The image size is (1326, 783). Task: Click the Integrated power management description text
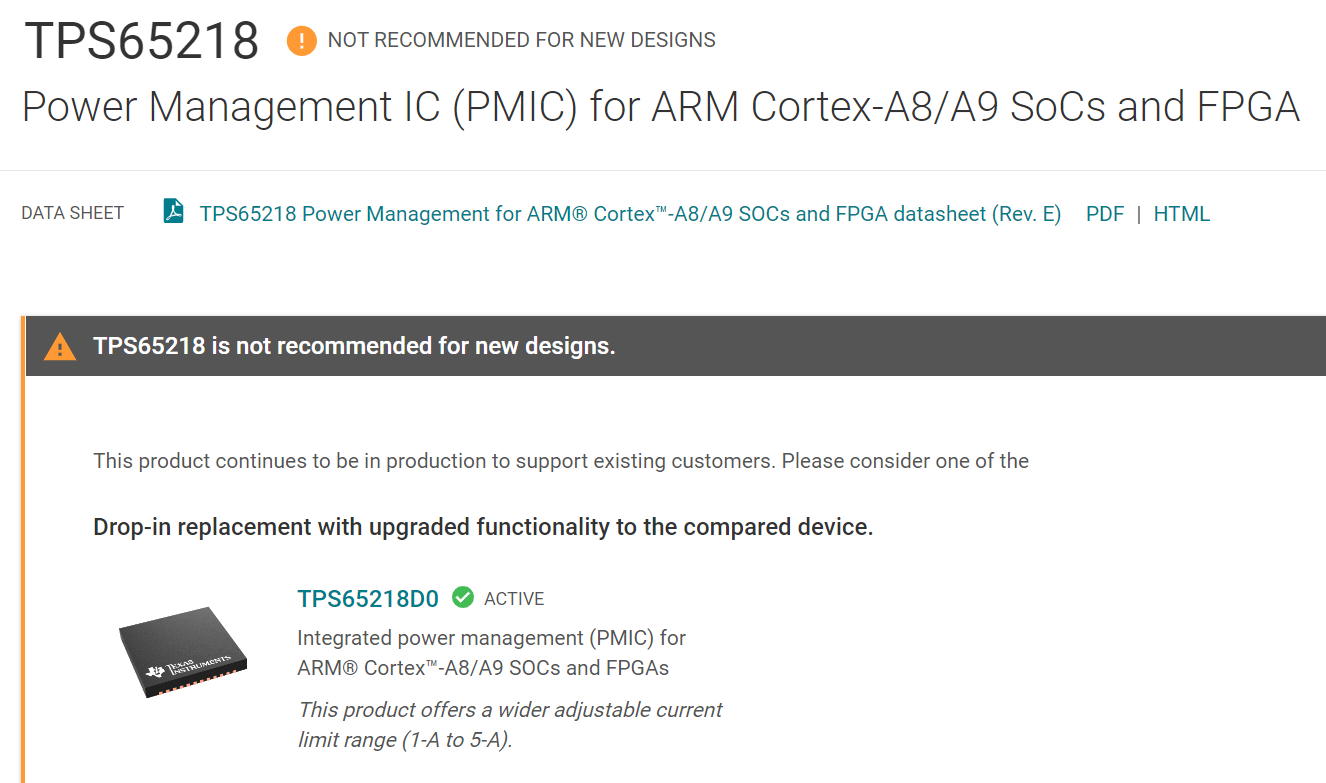click(492, 652)
